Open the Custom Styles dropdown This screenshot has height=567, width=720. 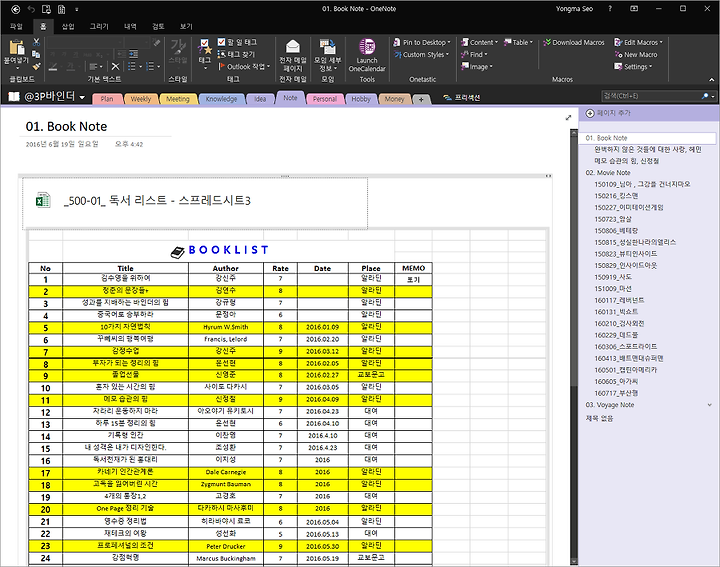click(422, 54)
